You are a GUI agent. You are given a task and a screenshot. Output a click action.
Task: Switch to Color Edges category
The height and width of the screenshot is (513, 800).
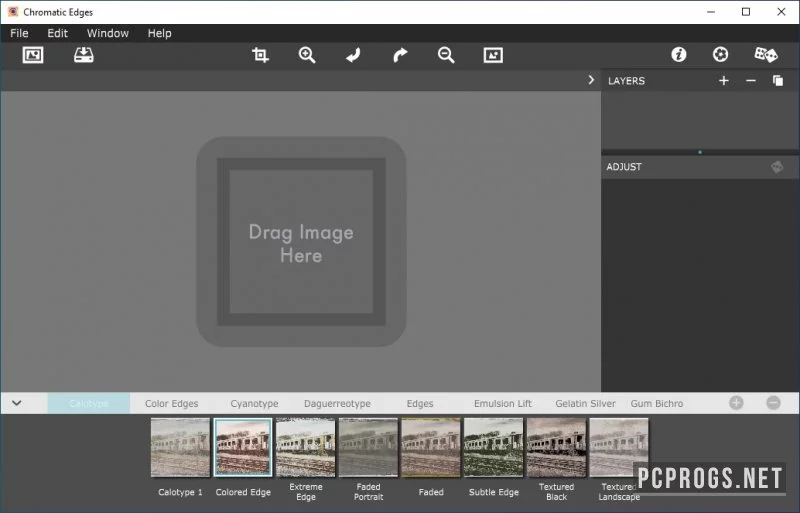pyautogui.click(x=171, y=403)
